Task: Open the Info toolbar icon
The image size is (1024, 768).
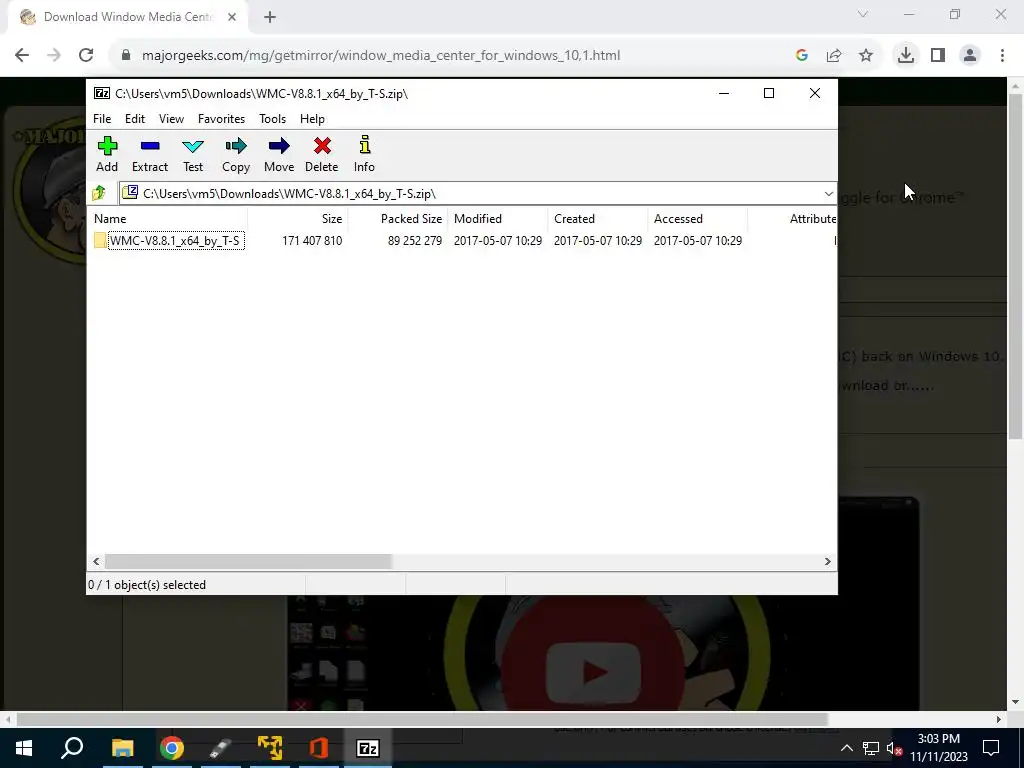Action: tap(364, 154)
